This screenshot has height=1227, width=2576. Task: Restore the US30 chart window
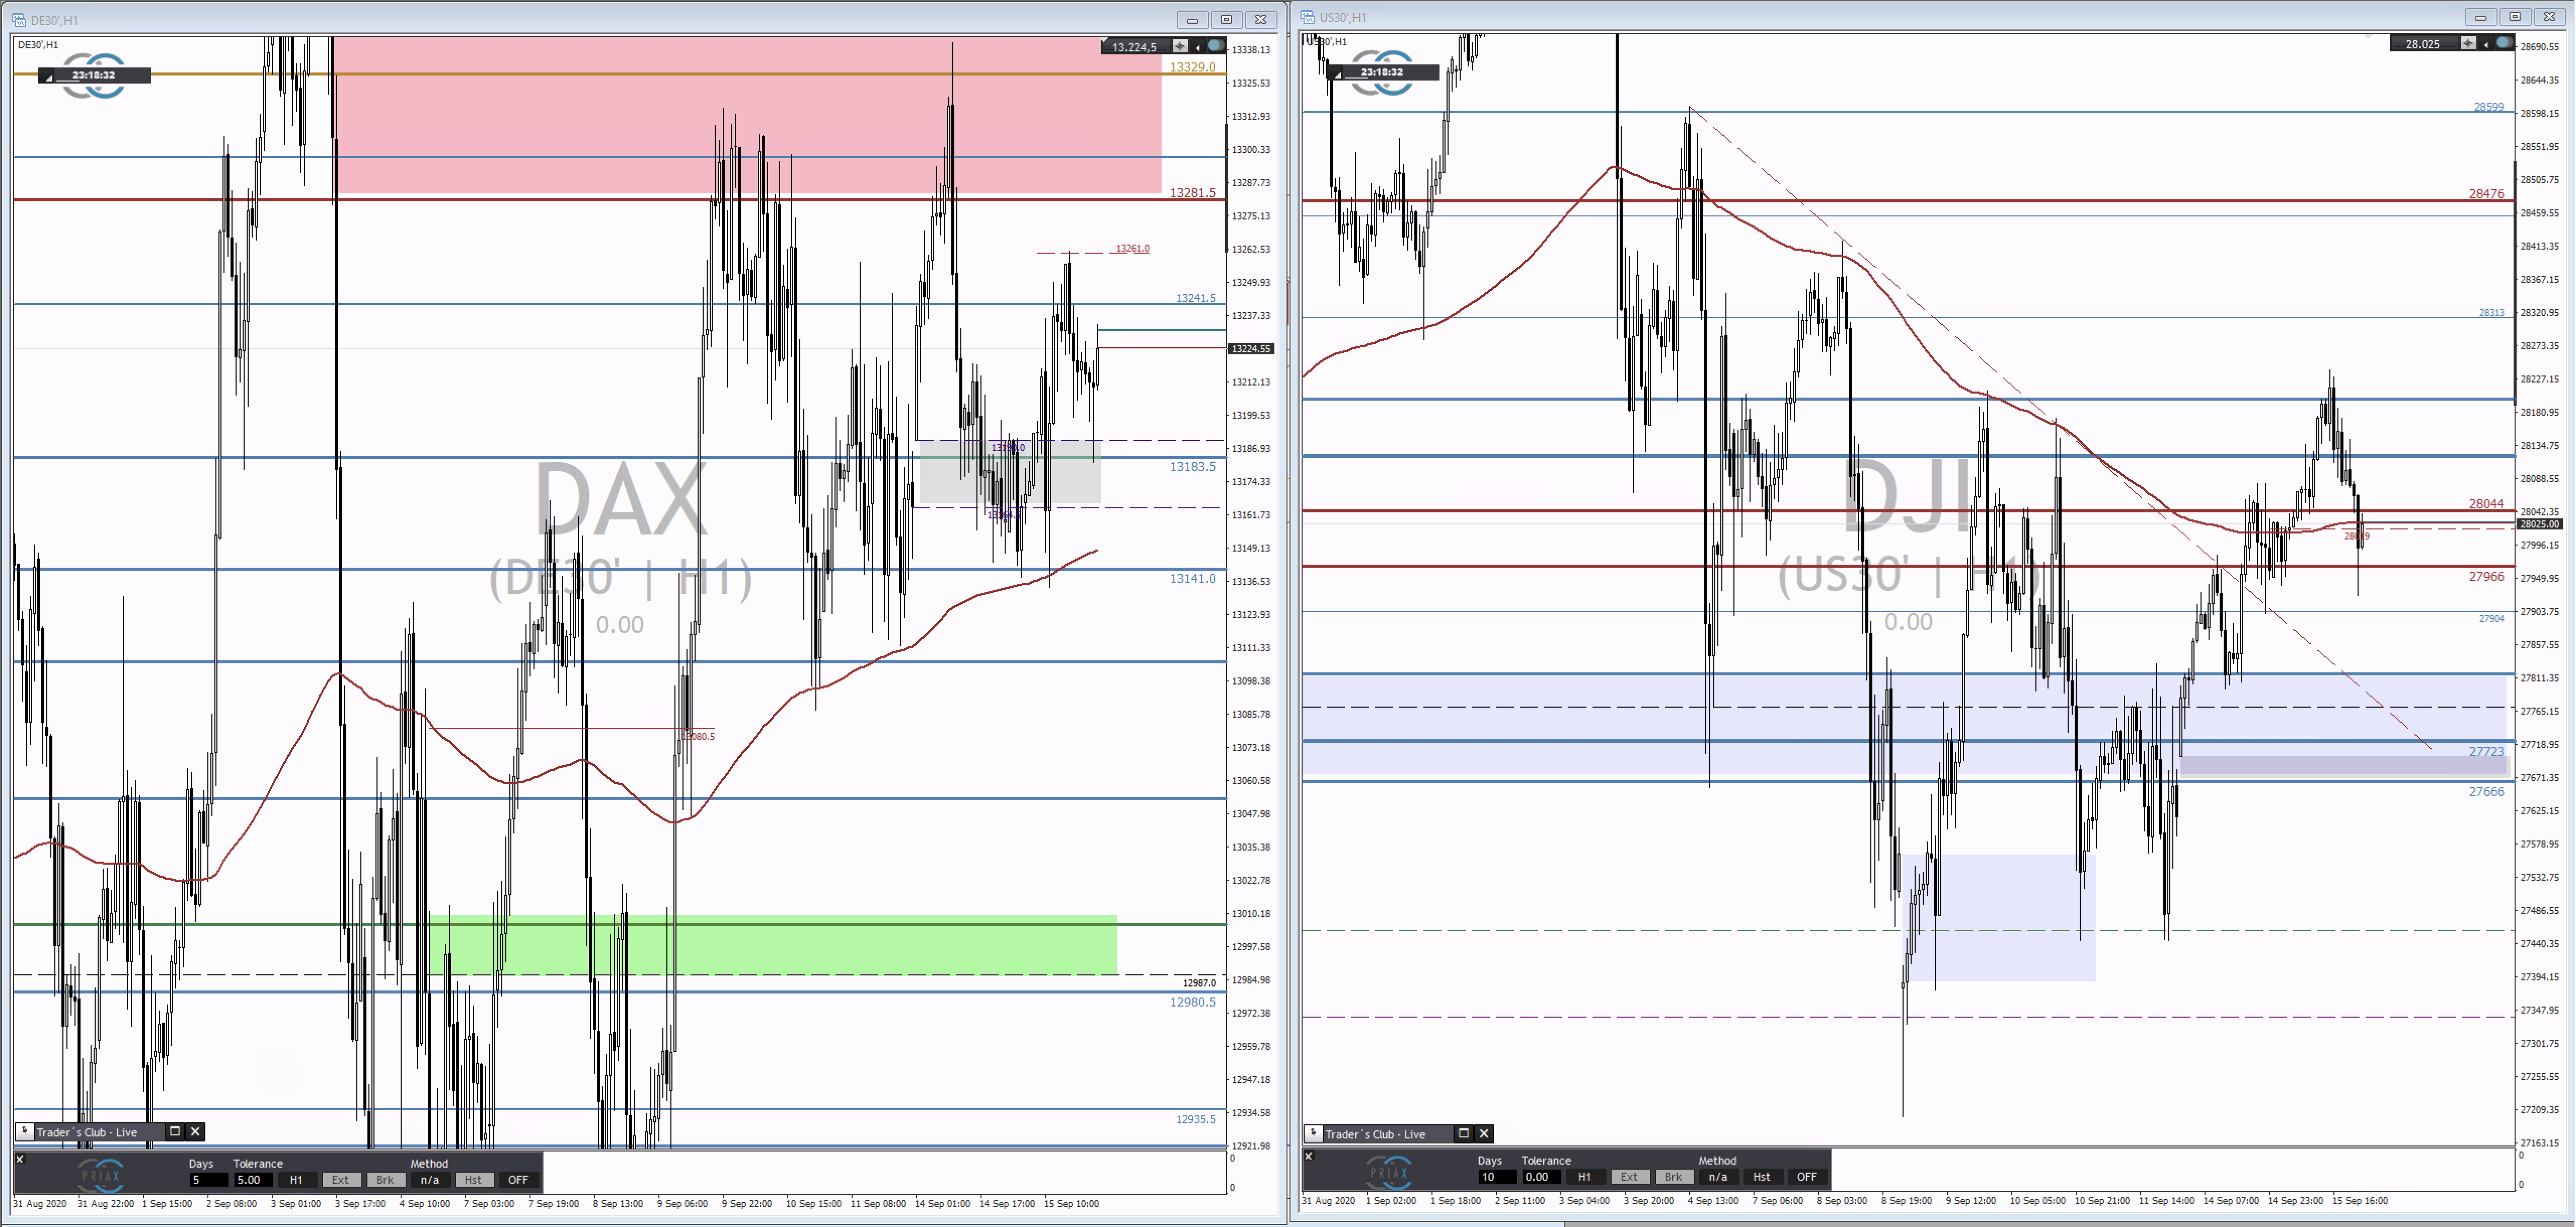click(x=2516, y=17)
